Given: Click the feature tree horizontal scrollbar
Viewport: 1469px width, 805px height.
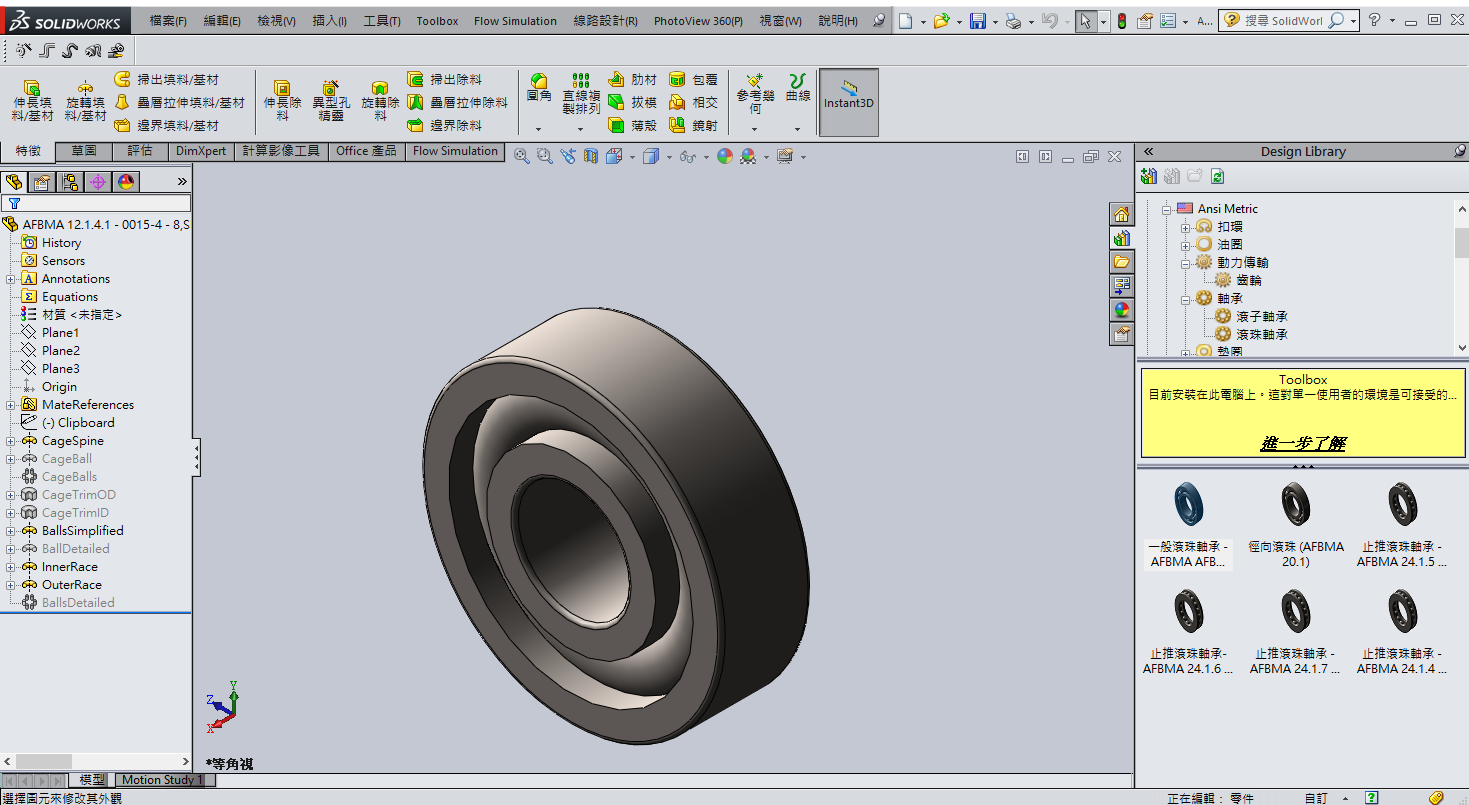Looking at the screenshot, I should coord(95,761).
